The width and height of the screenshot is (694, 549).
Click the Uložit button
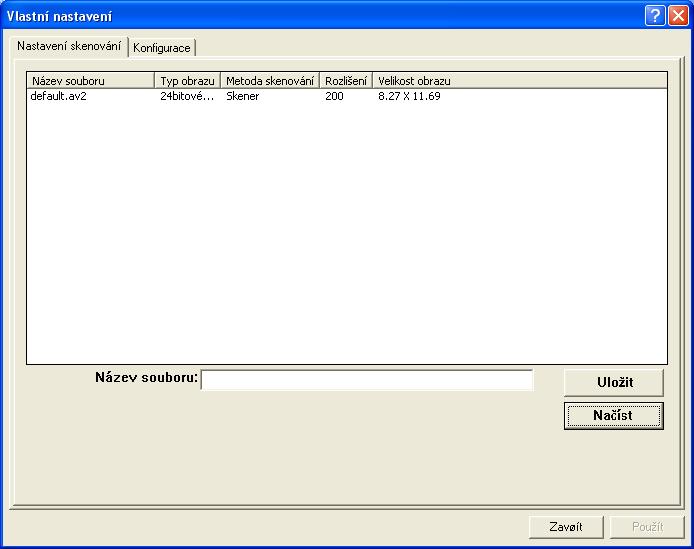pos(614,383)
